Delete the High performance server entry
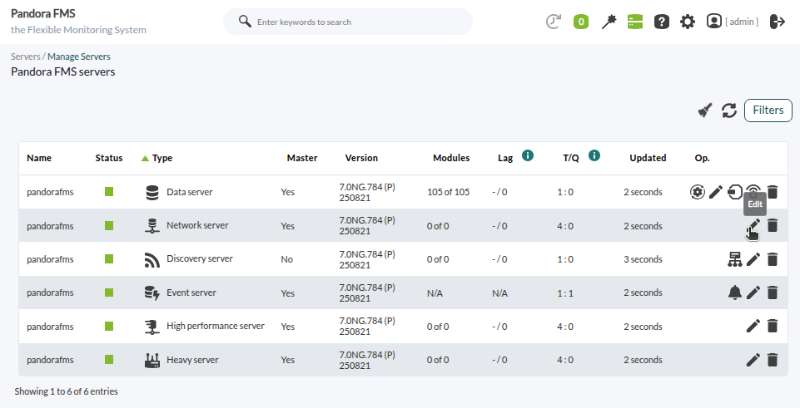 tap(772, 326)
